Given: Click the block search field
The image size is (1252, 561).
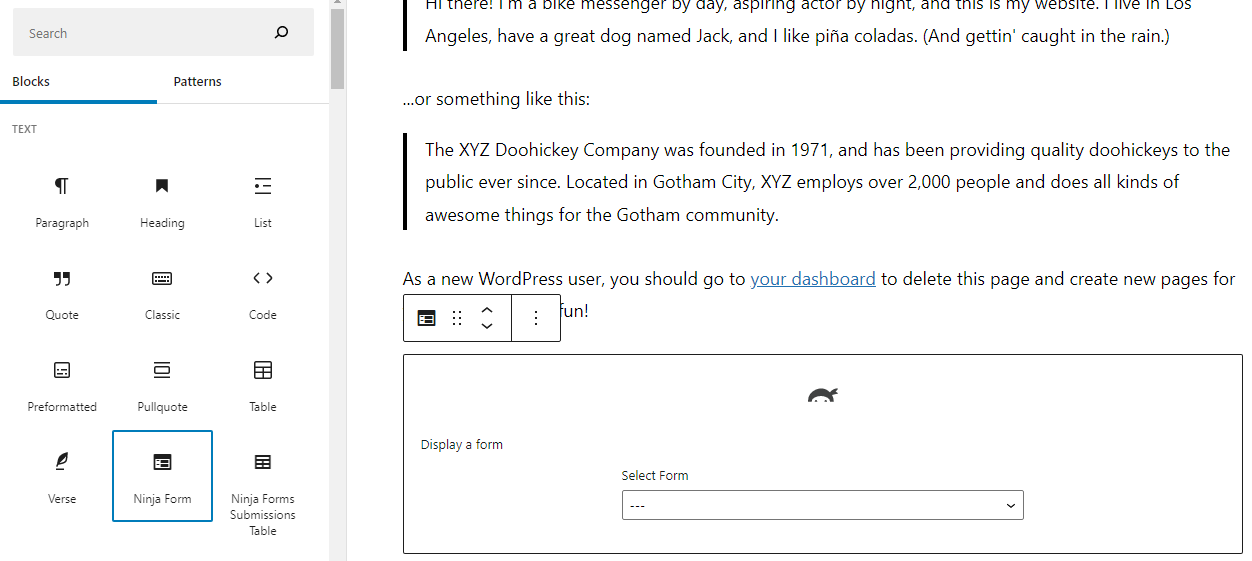Looking at the screenshot, I should 148,33.
